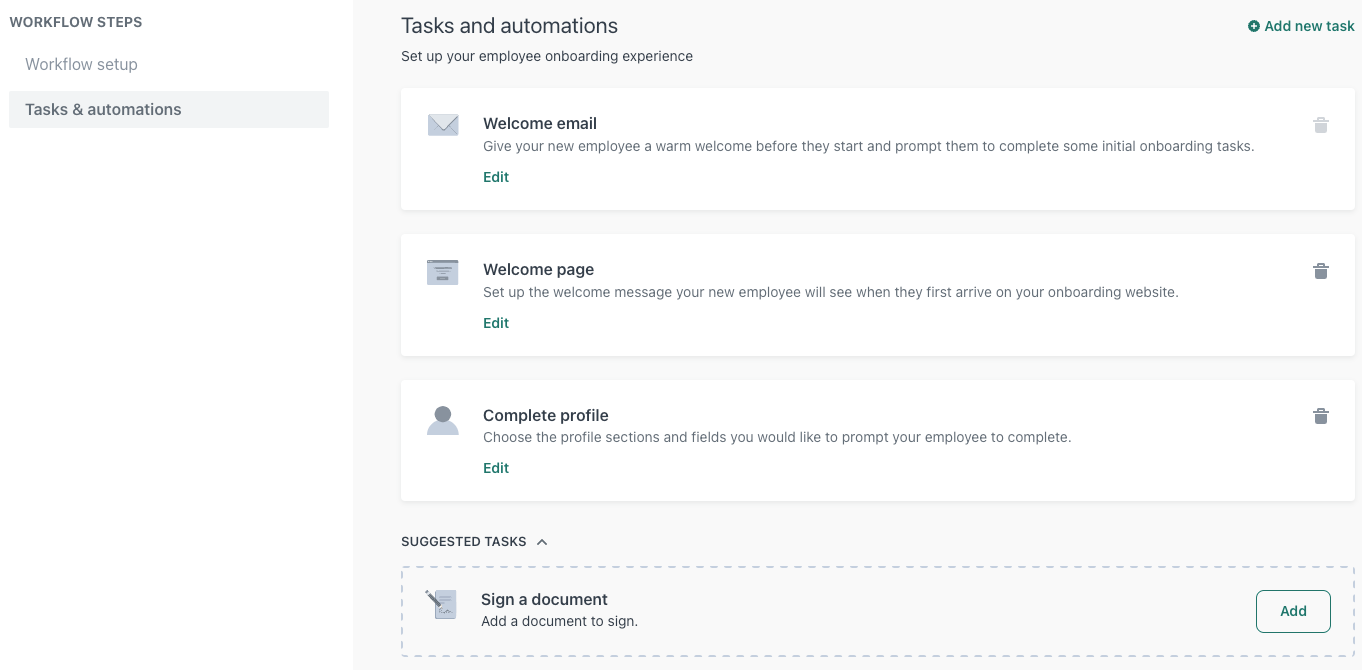Click 'Give your new employee a warm welcome' description
The width and height of the screenshot is (1362, 670).
click(x=868, y=146)
